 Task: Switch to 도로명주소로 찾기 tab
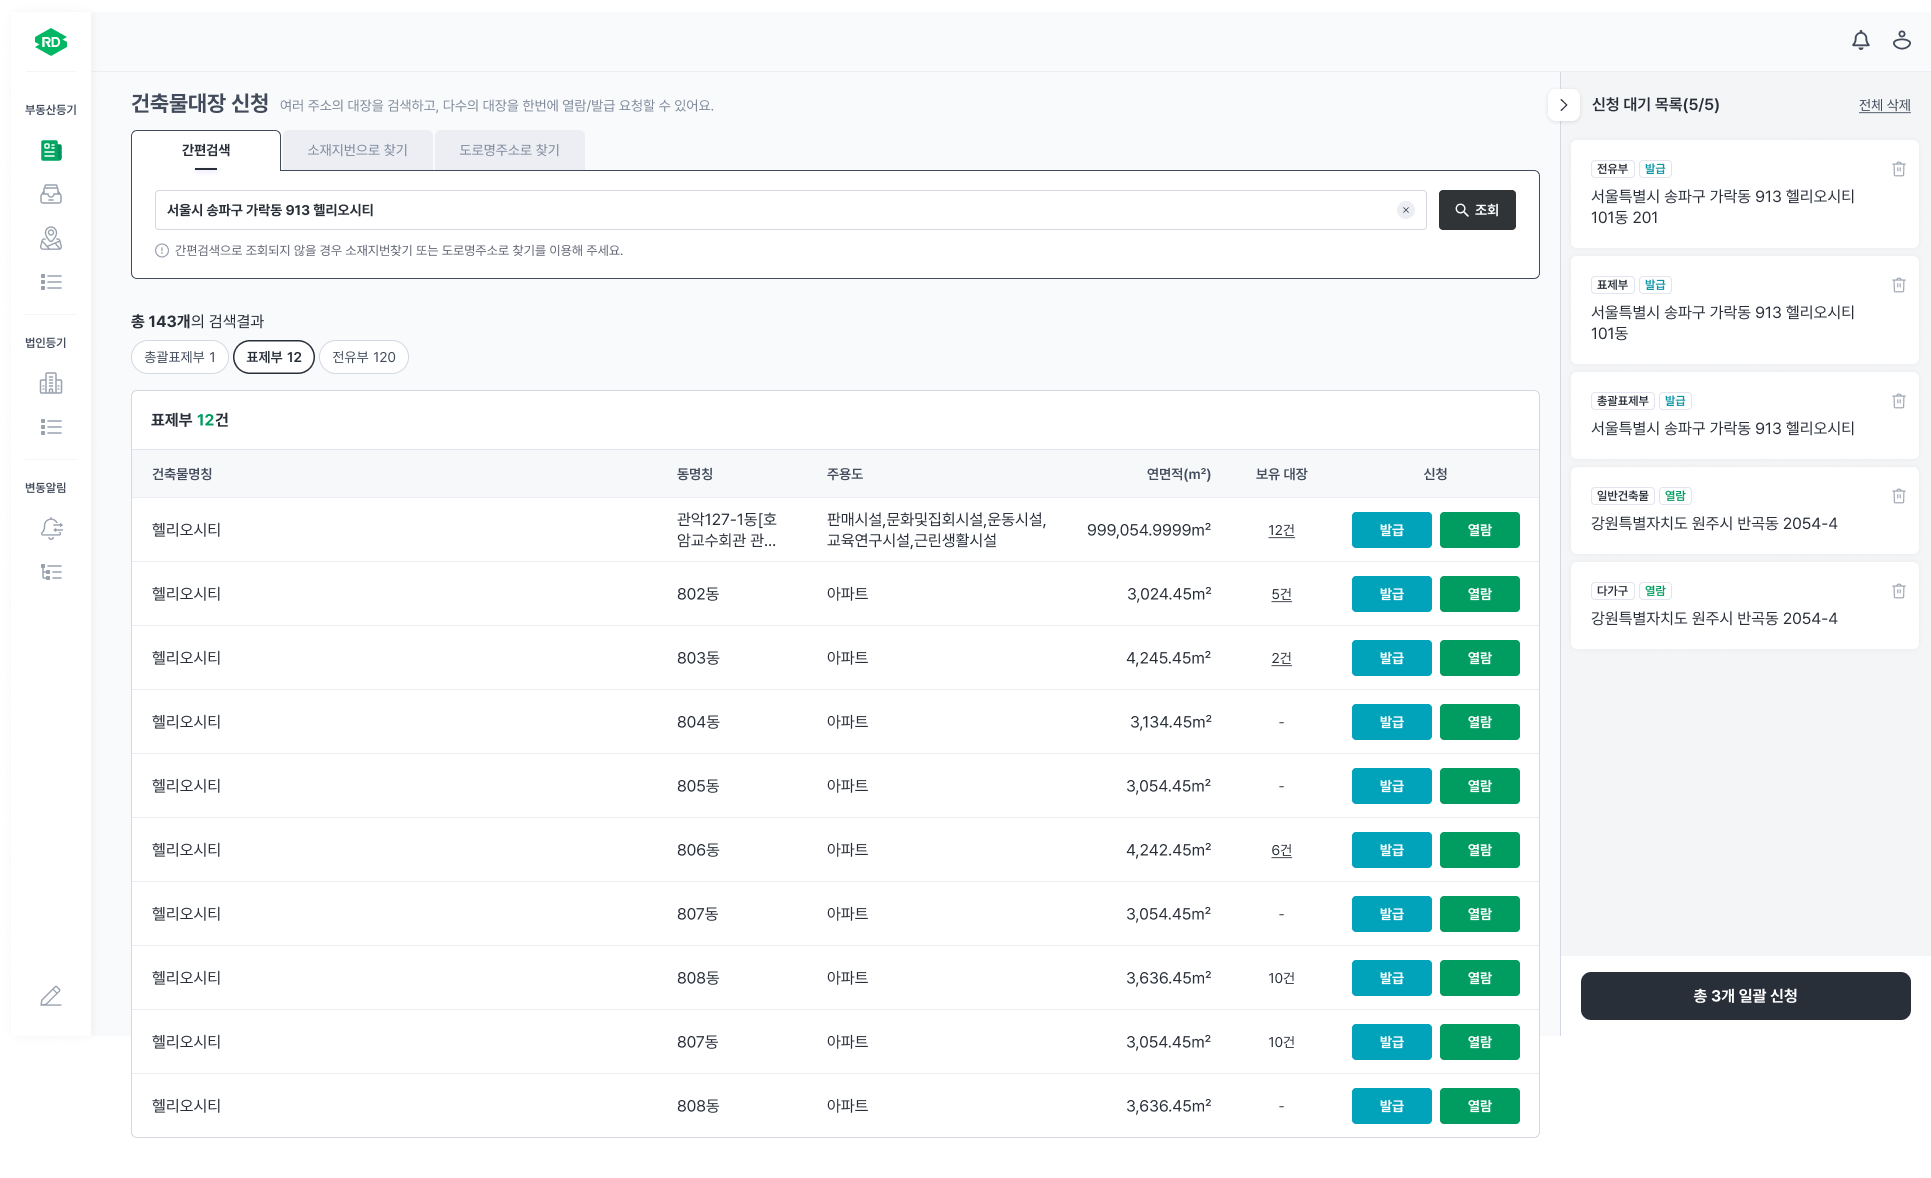tap(509, 150)
